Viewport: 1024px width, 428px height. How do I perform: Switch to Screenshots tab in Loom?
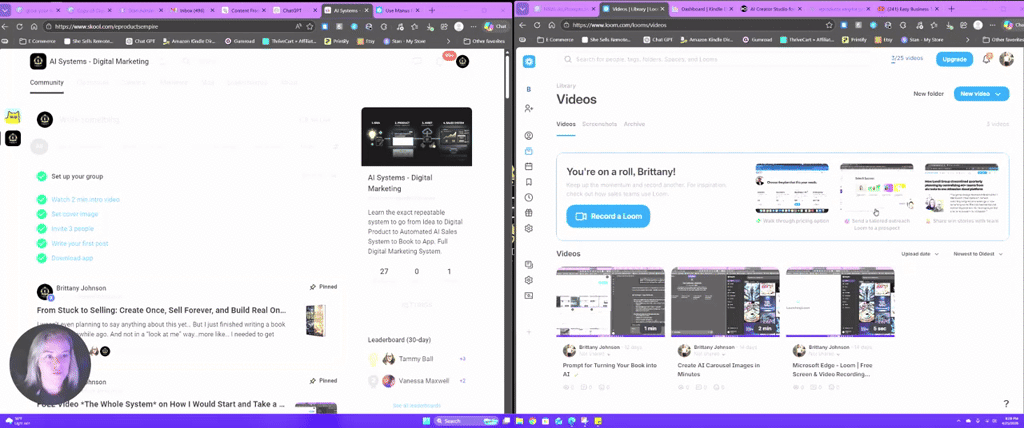600,124
